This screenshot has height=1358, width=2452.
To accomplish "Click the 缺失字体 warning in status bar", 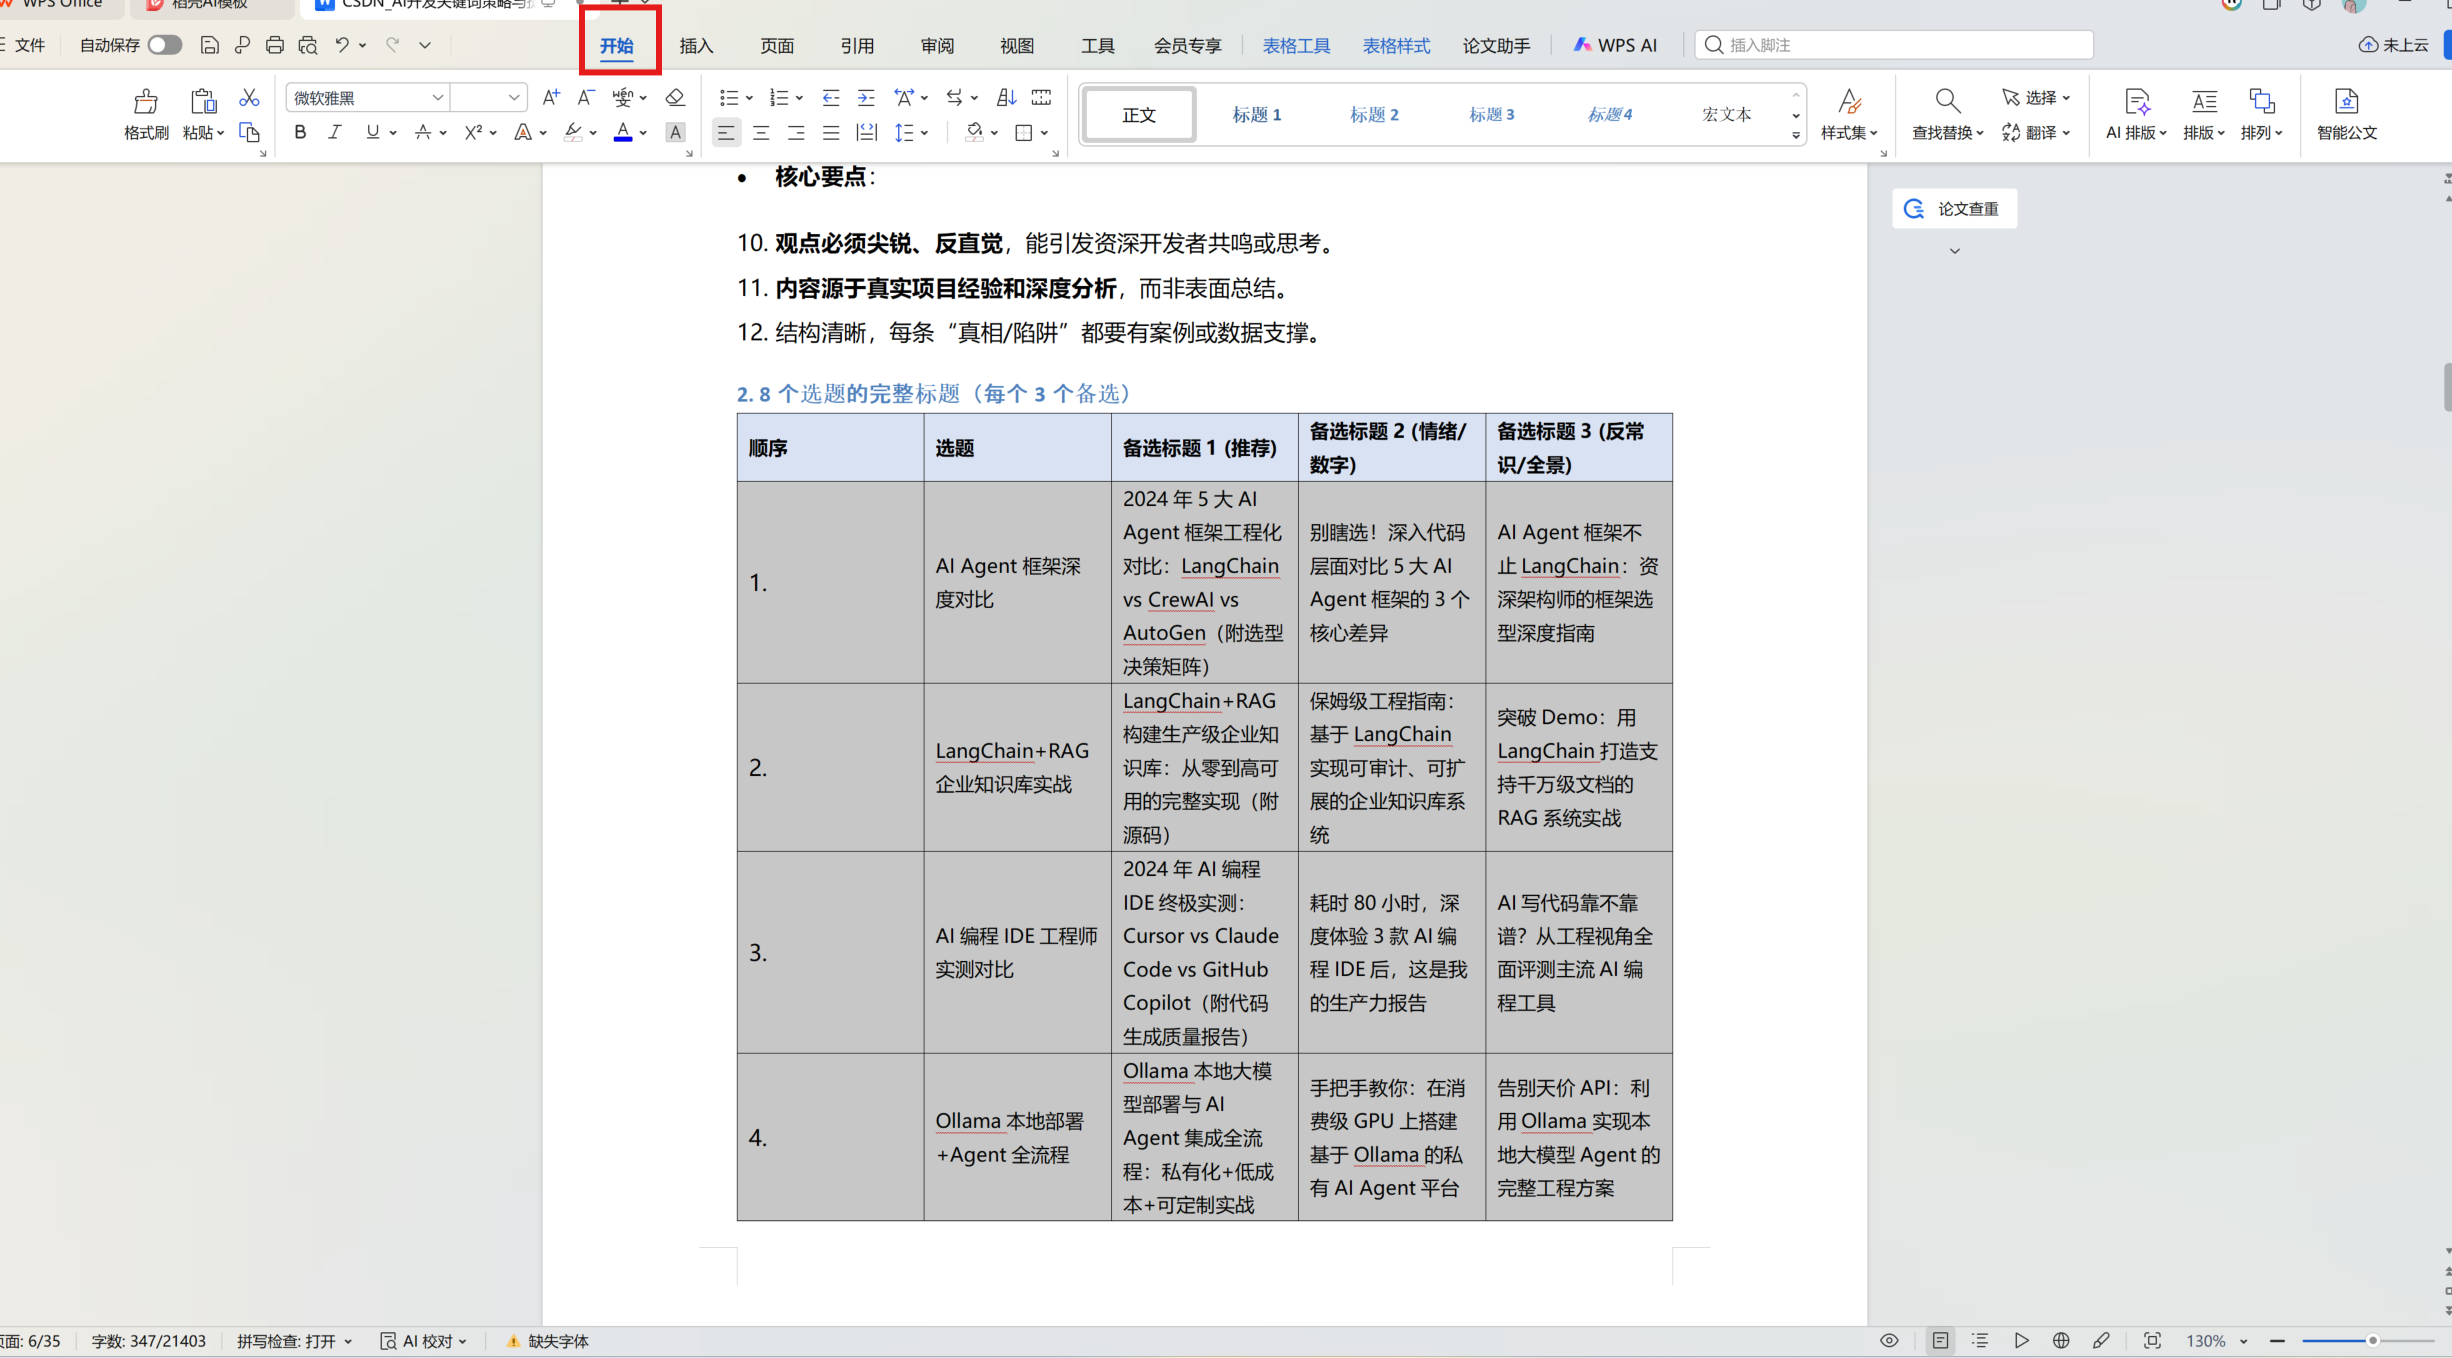I will coord(548,1341).
